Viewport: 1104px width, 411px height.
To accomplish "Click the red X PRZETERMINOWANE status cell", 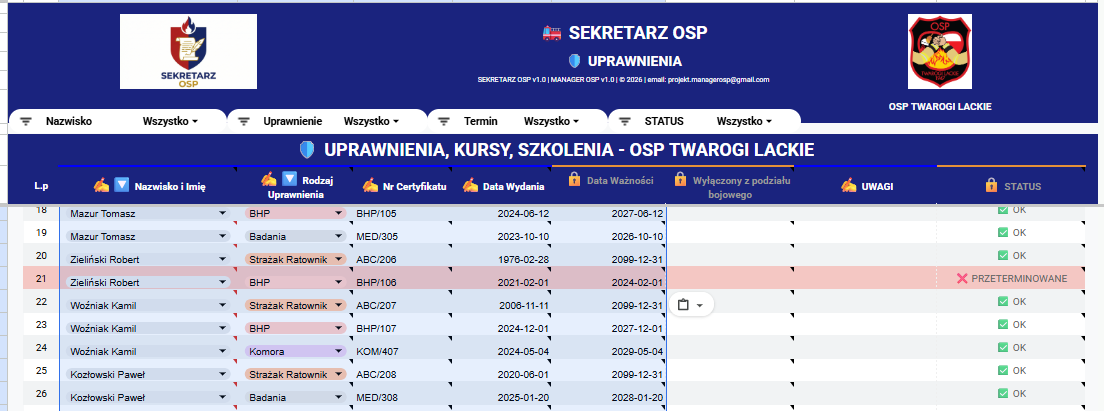I will (1011, 279).
